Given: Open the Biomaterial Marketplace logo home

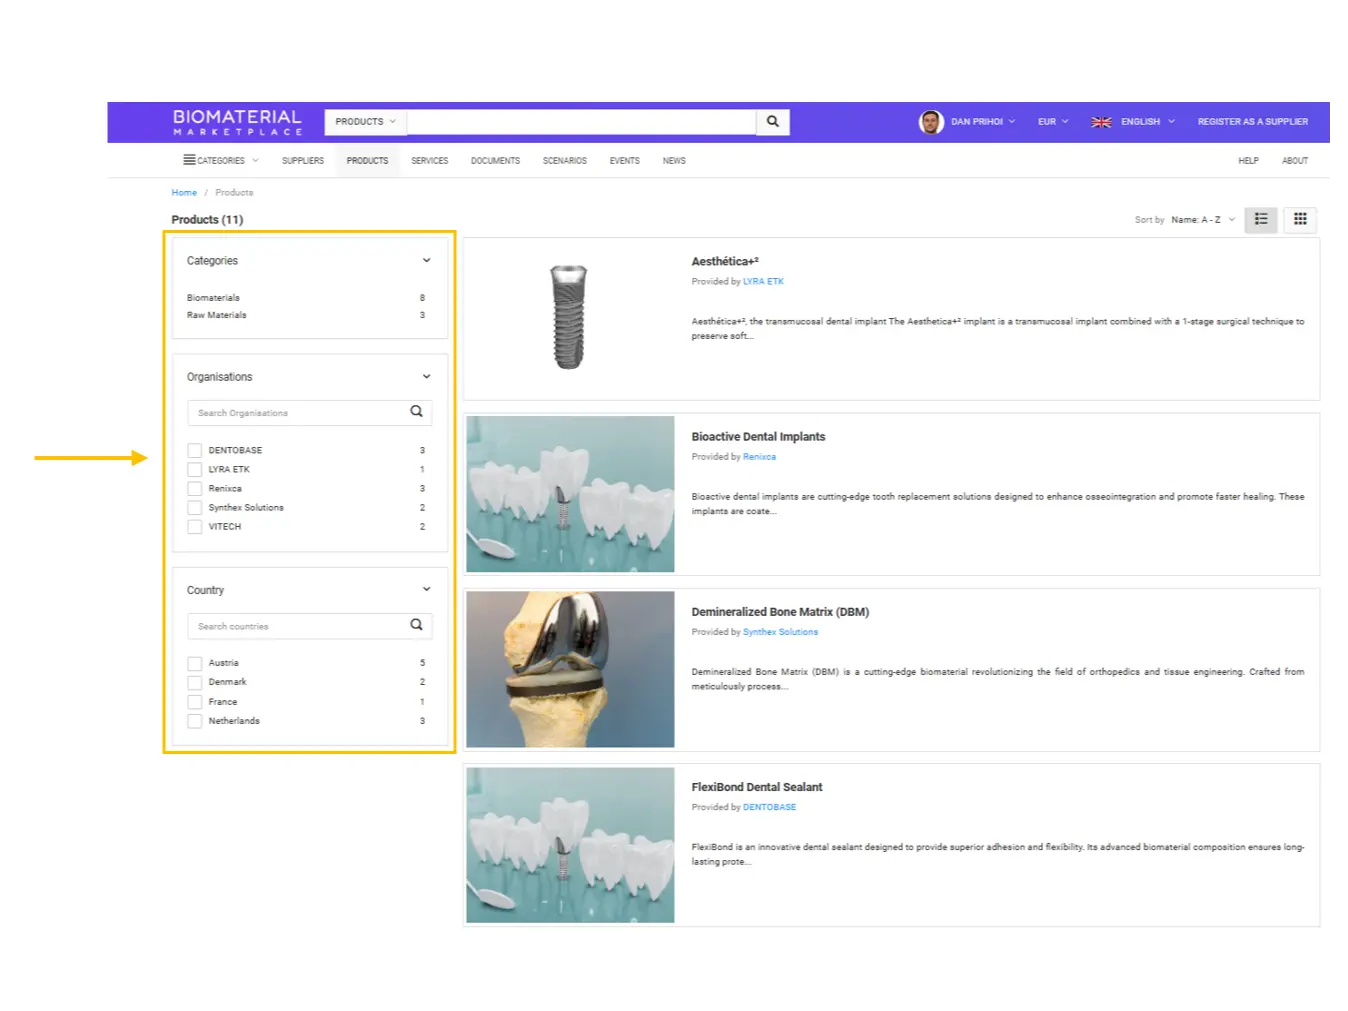Looking at the screenshot, I should (237, 122).
